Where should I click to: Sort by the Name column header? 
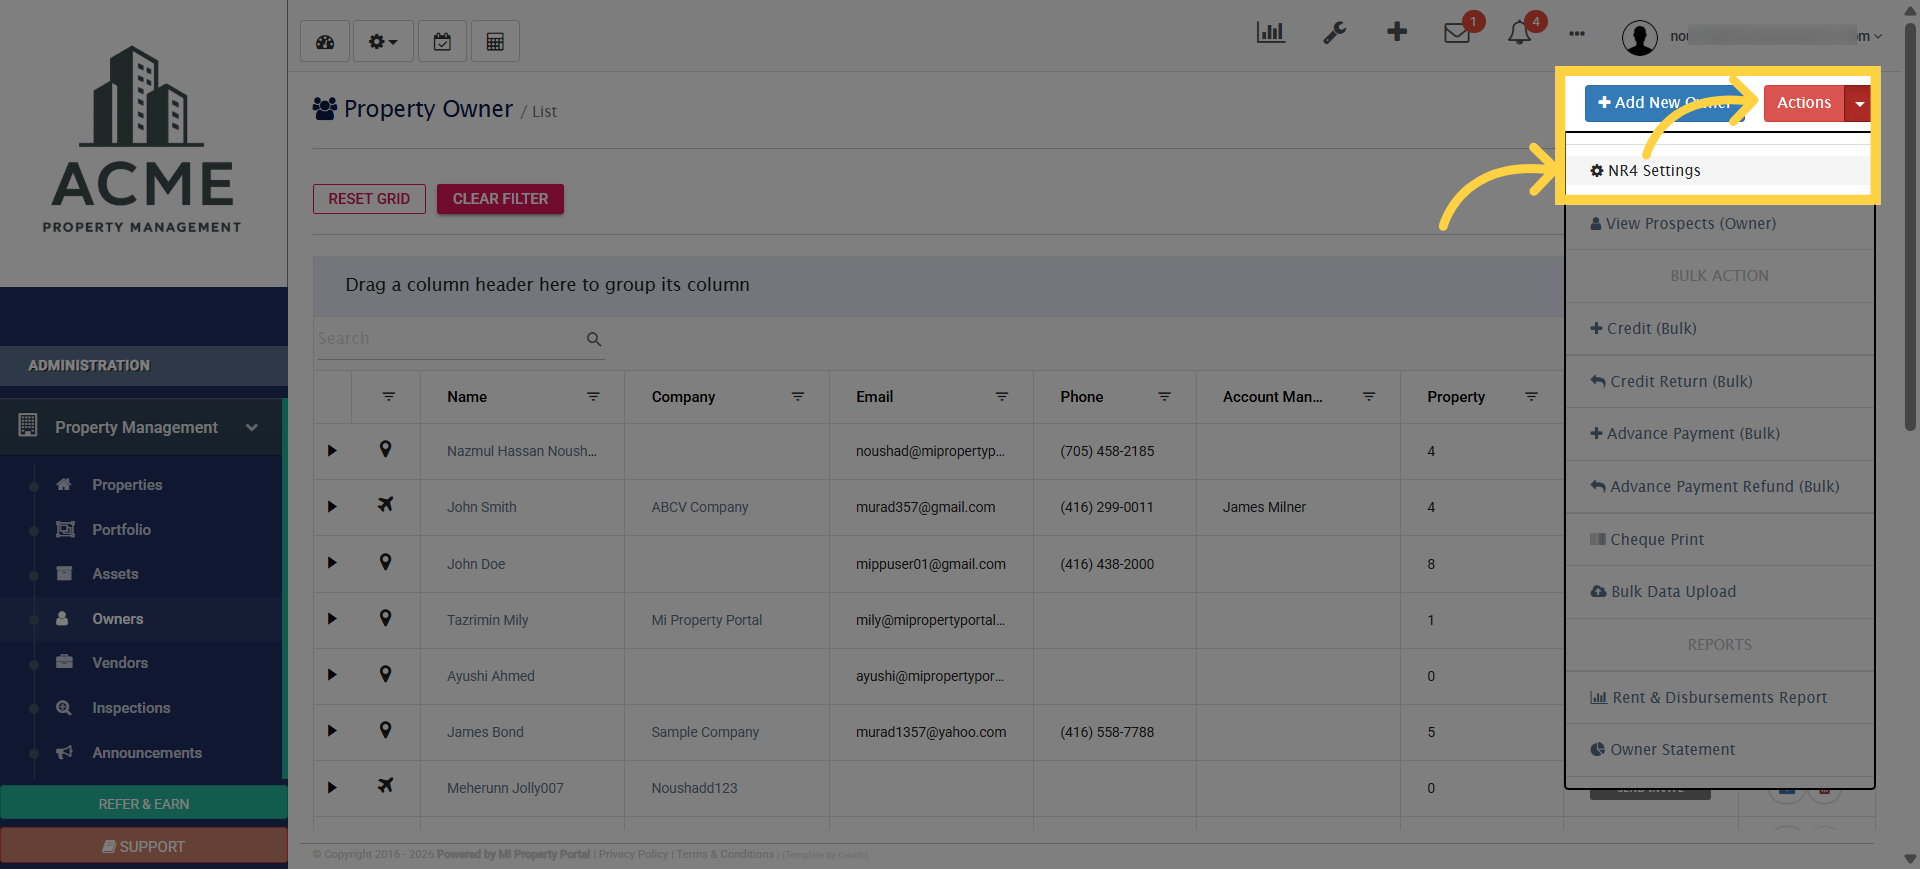click(467, 397)
